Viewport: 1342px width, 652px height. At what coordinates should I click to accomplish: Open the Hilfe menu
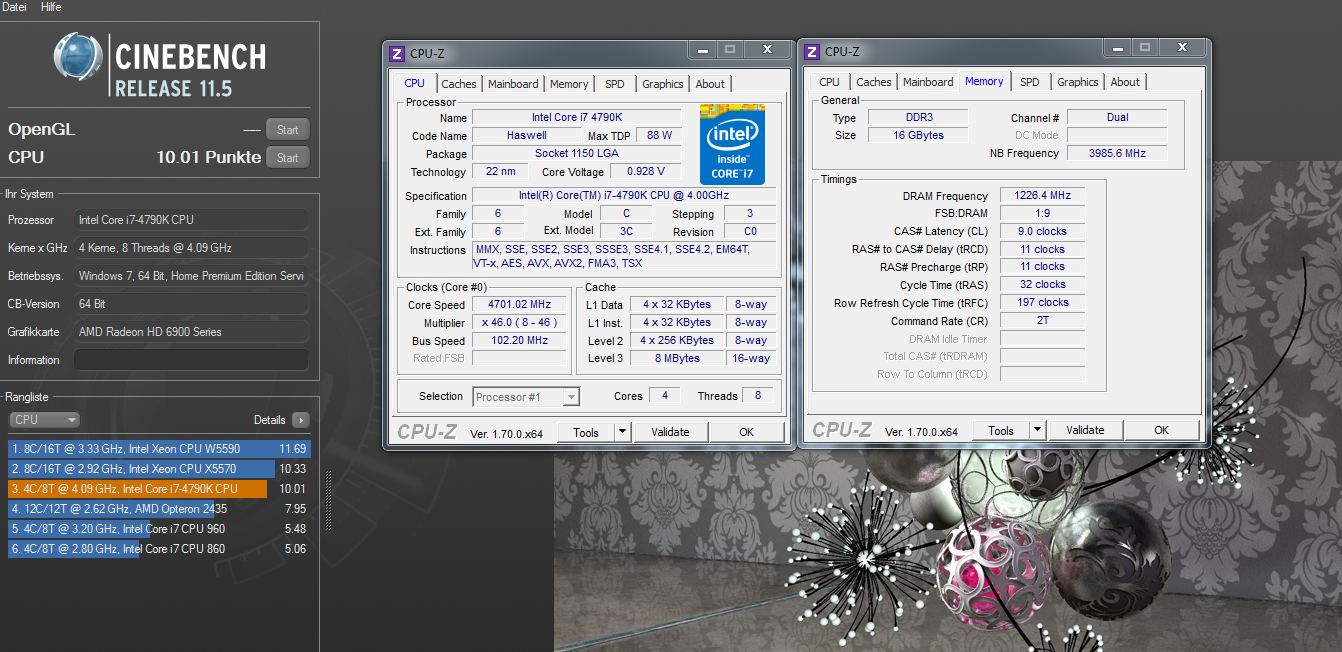pyautogui.click(x=51, y=7)
